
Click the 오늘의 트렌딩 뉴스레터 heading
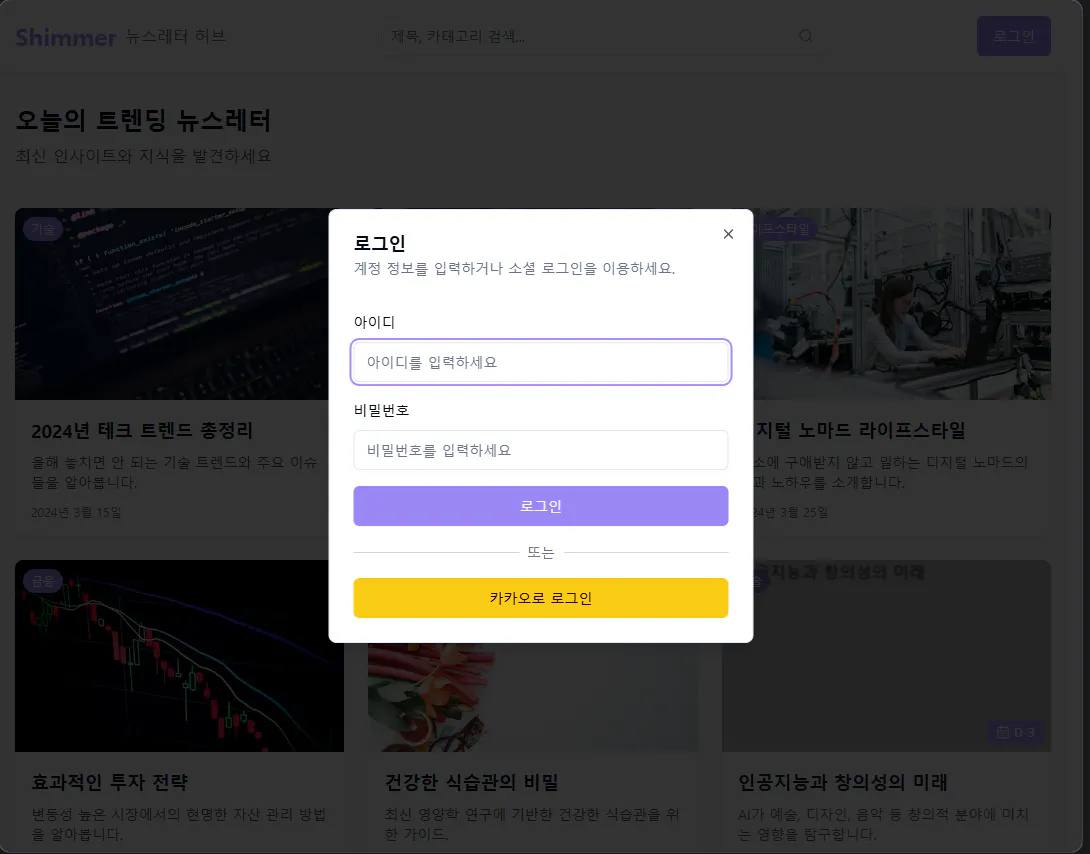pos(143,121)
